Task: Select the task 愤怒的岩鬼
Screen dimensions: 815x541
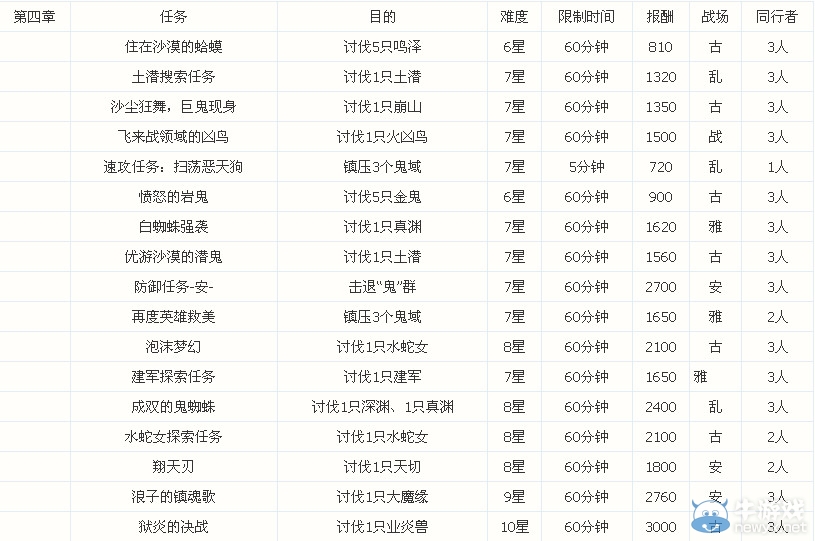Action: tap(173, 197)
